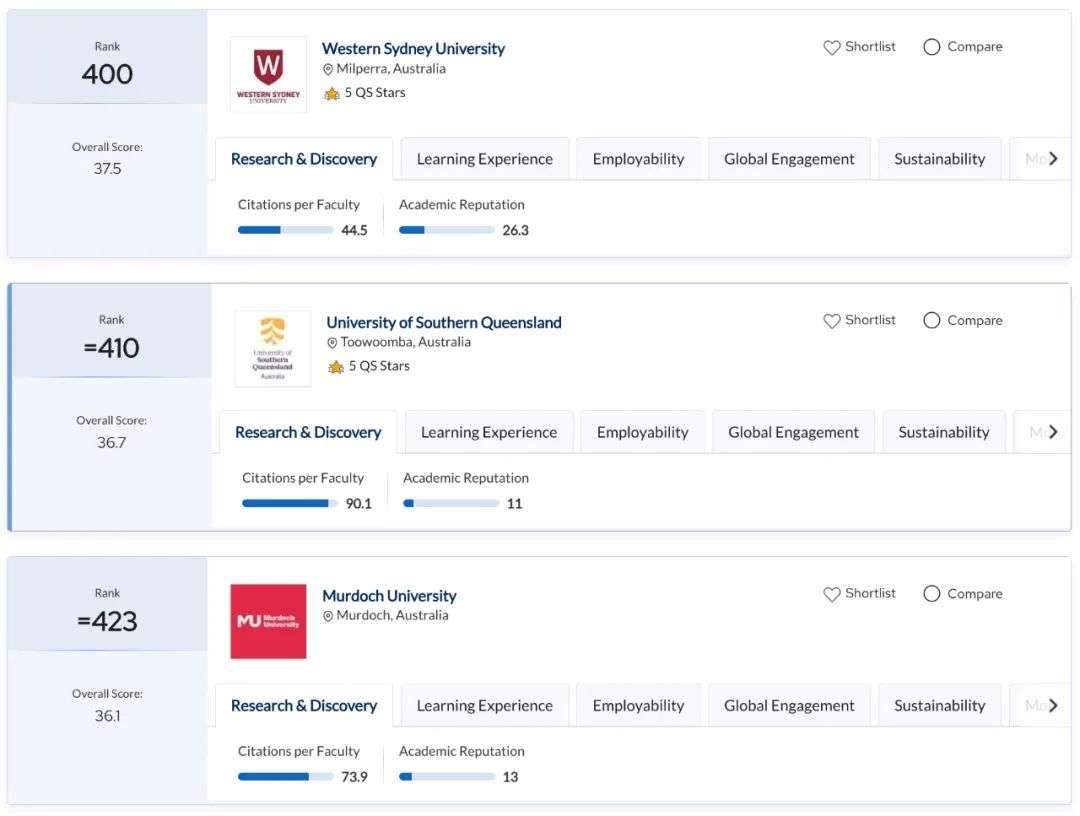Open Employability tab for Southern Queensland

pyautogui.click(x=643, y=432)
